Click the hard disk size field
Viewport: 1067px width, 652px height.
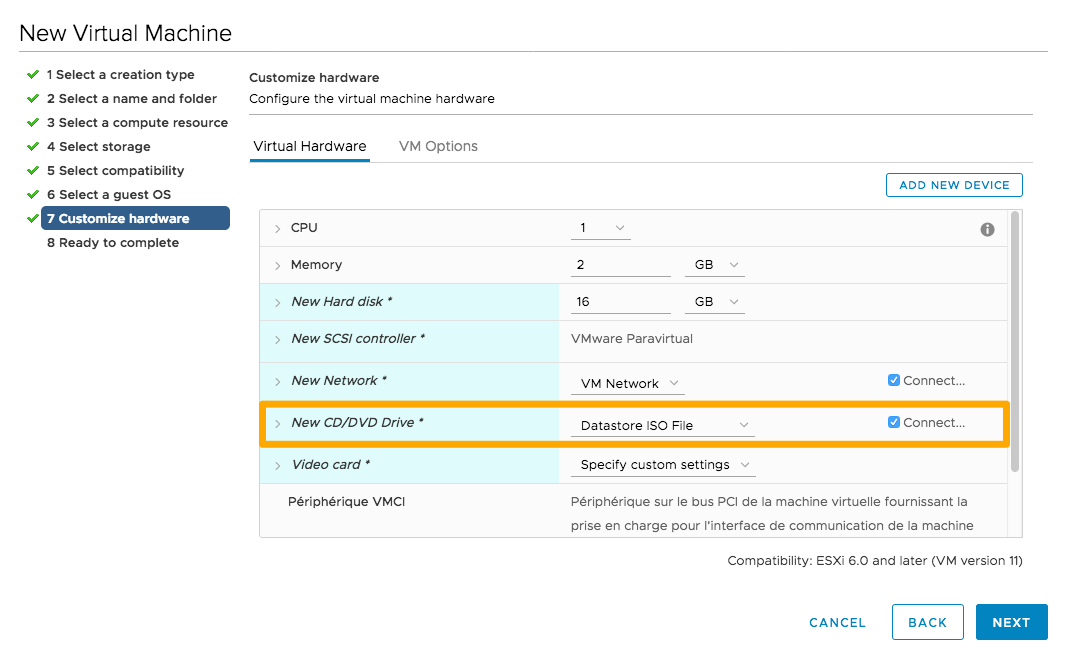point(620,302)
